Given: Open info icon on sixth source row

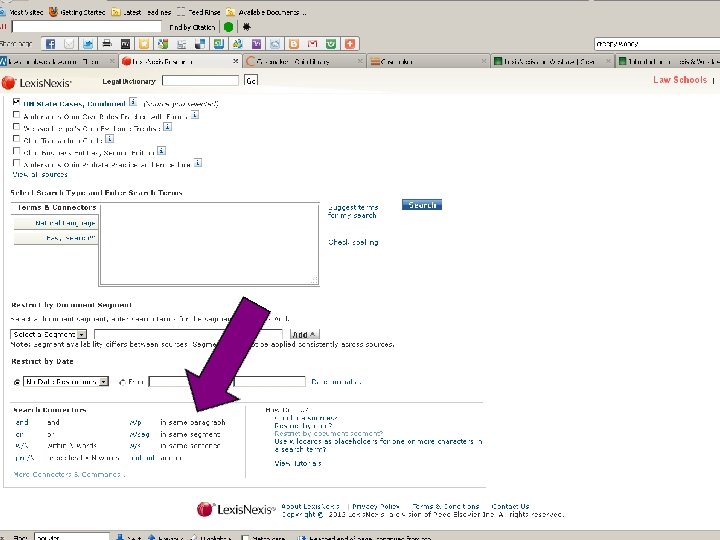Looking at the screenshot, I should [198, 163].
